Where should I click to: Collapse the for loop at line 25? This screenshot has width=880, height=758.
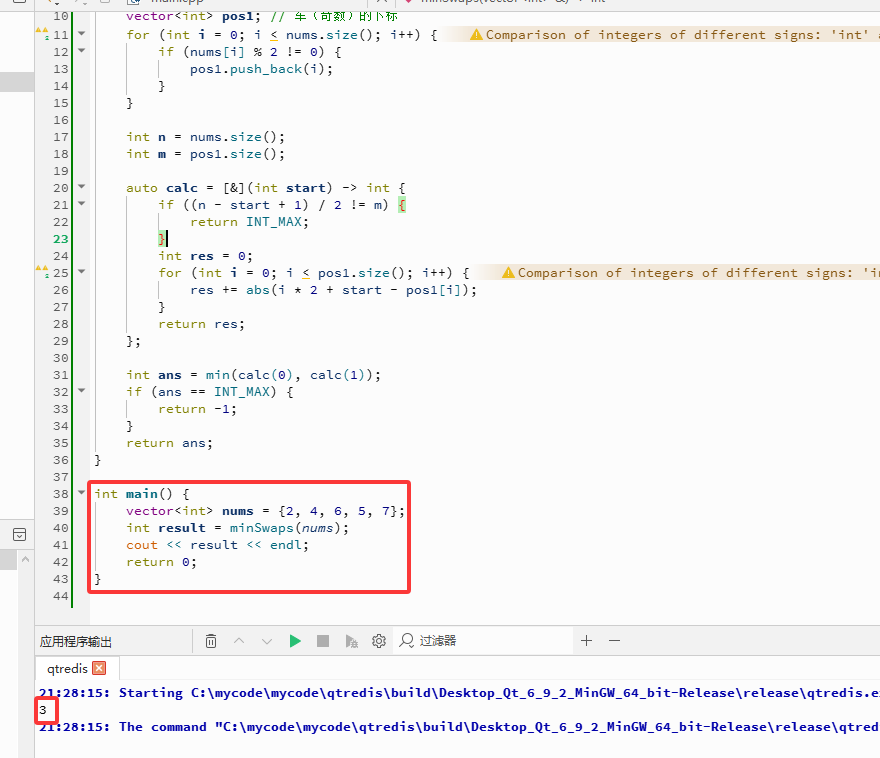[81, 272]
